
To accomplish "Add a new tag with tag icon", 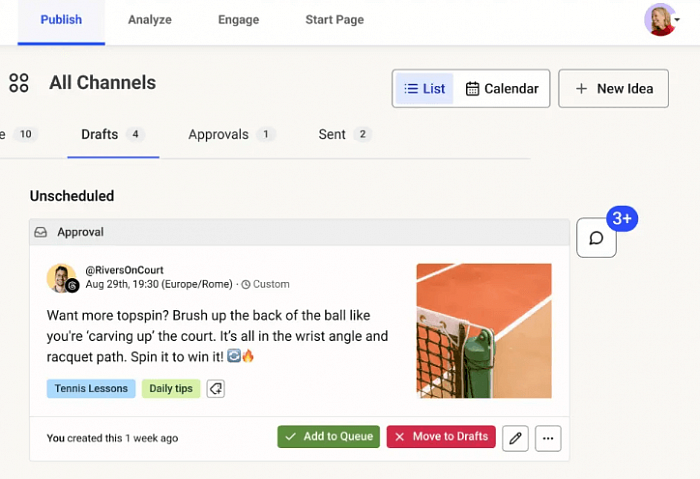I will pyautogui.click(x=216, y=388).
